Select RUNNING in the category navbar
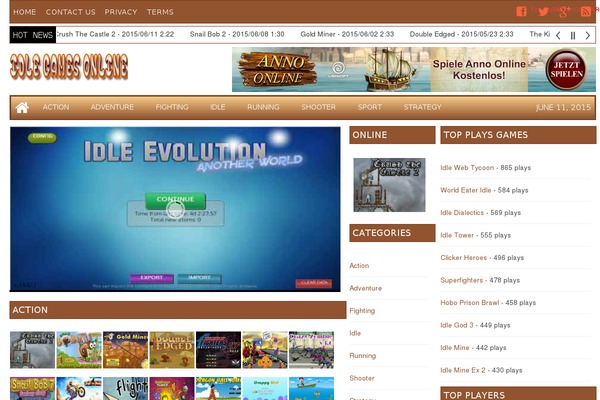 [x=263, y=107]
